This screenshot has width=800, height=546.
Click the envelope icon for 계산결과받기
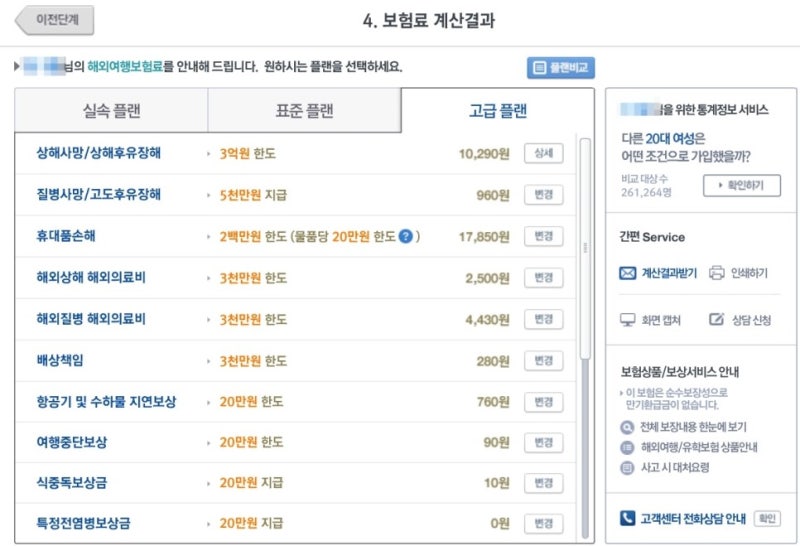(x=628, y=272)
